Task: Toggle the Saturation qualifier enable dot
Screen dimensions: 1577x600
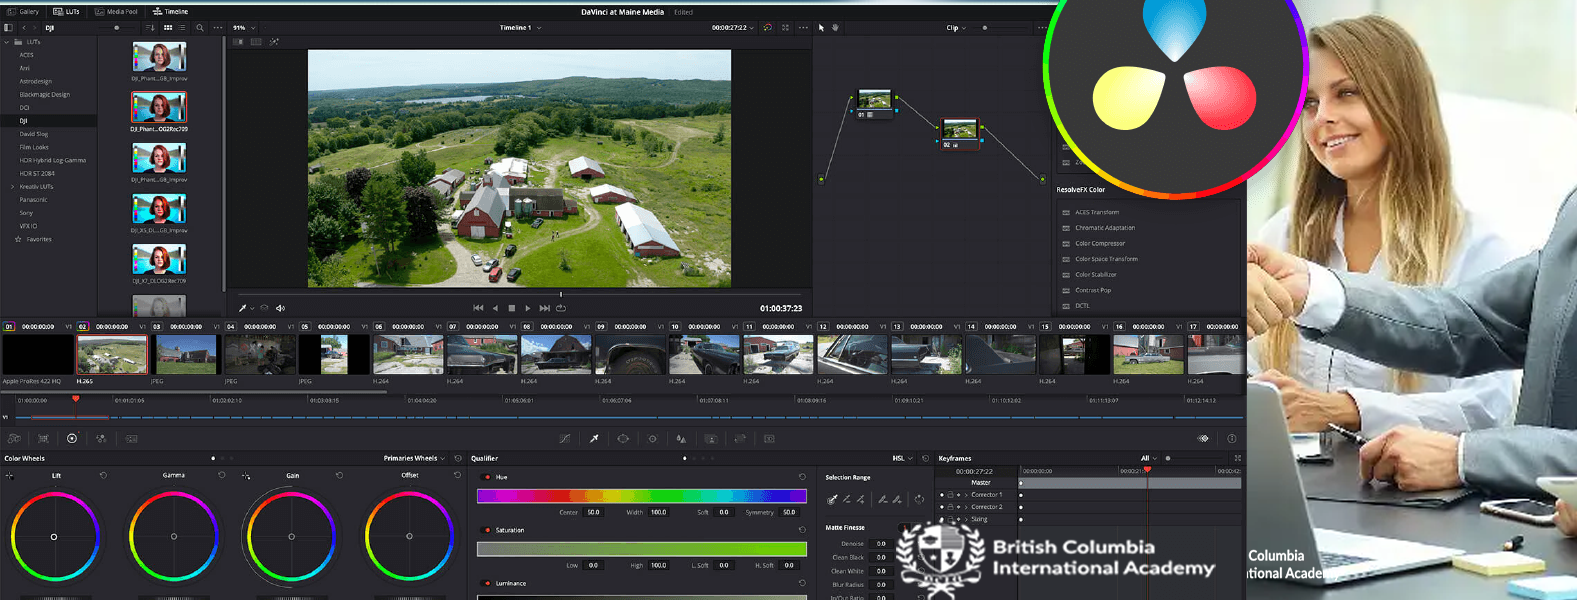Action: point(487,530)
